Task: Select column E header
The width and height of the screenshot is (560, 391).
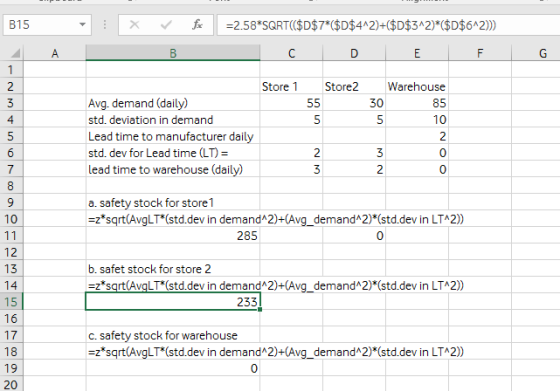Action: point(417,54)
